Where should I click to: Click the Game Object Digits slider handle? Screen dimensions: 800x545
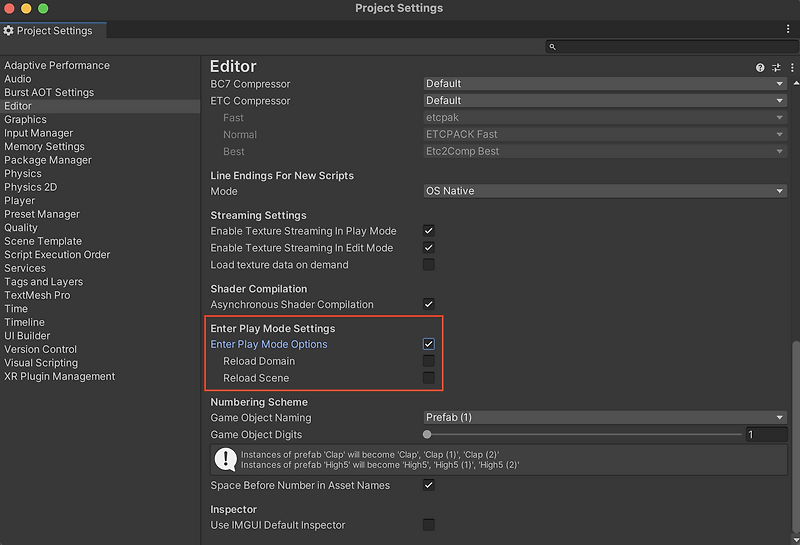click(428, 435)
